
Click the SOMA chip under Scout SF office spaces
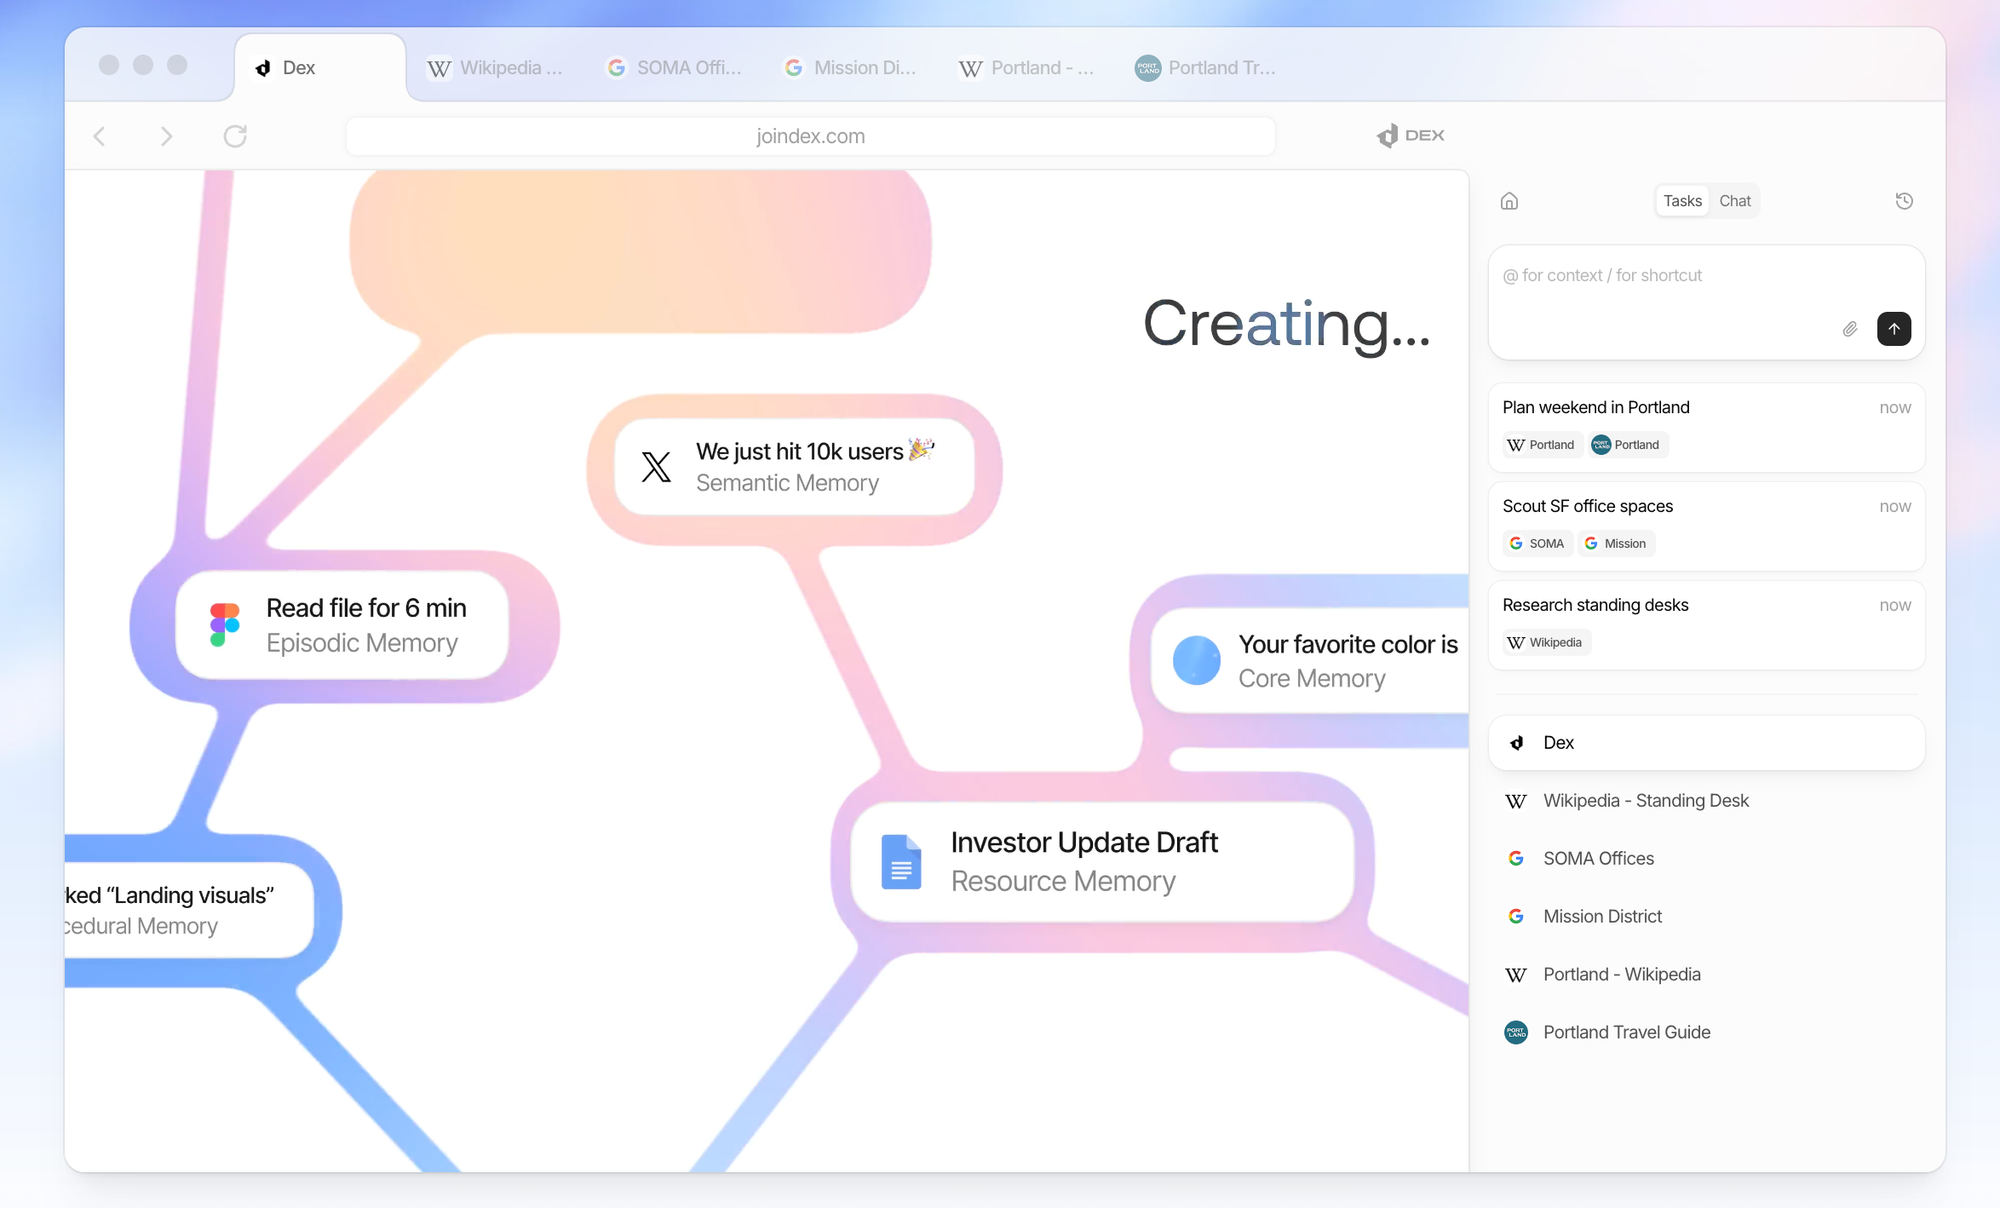pos(1537,543)
